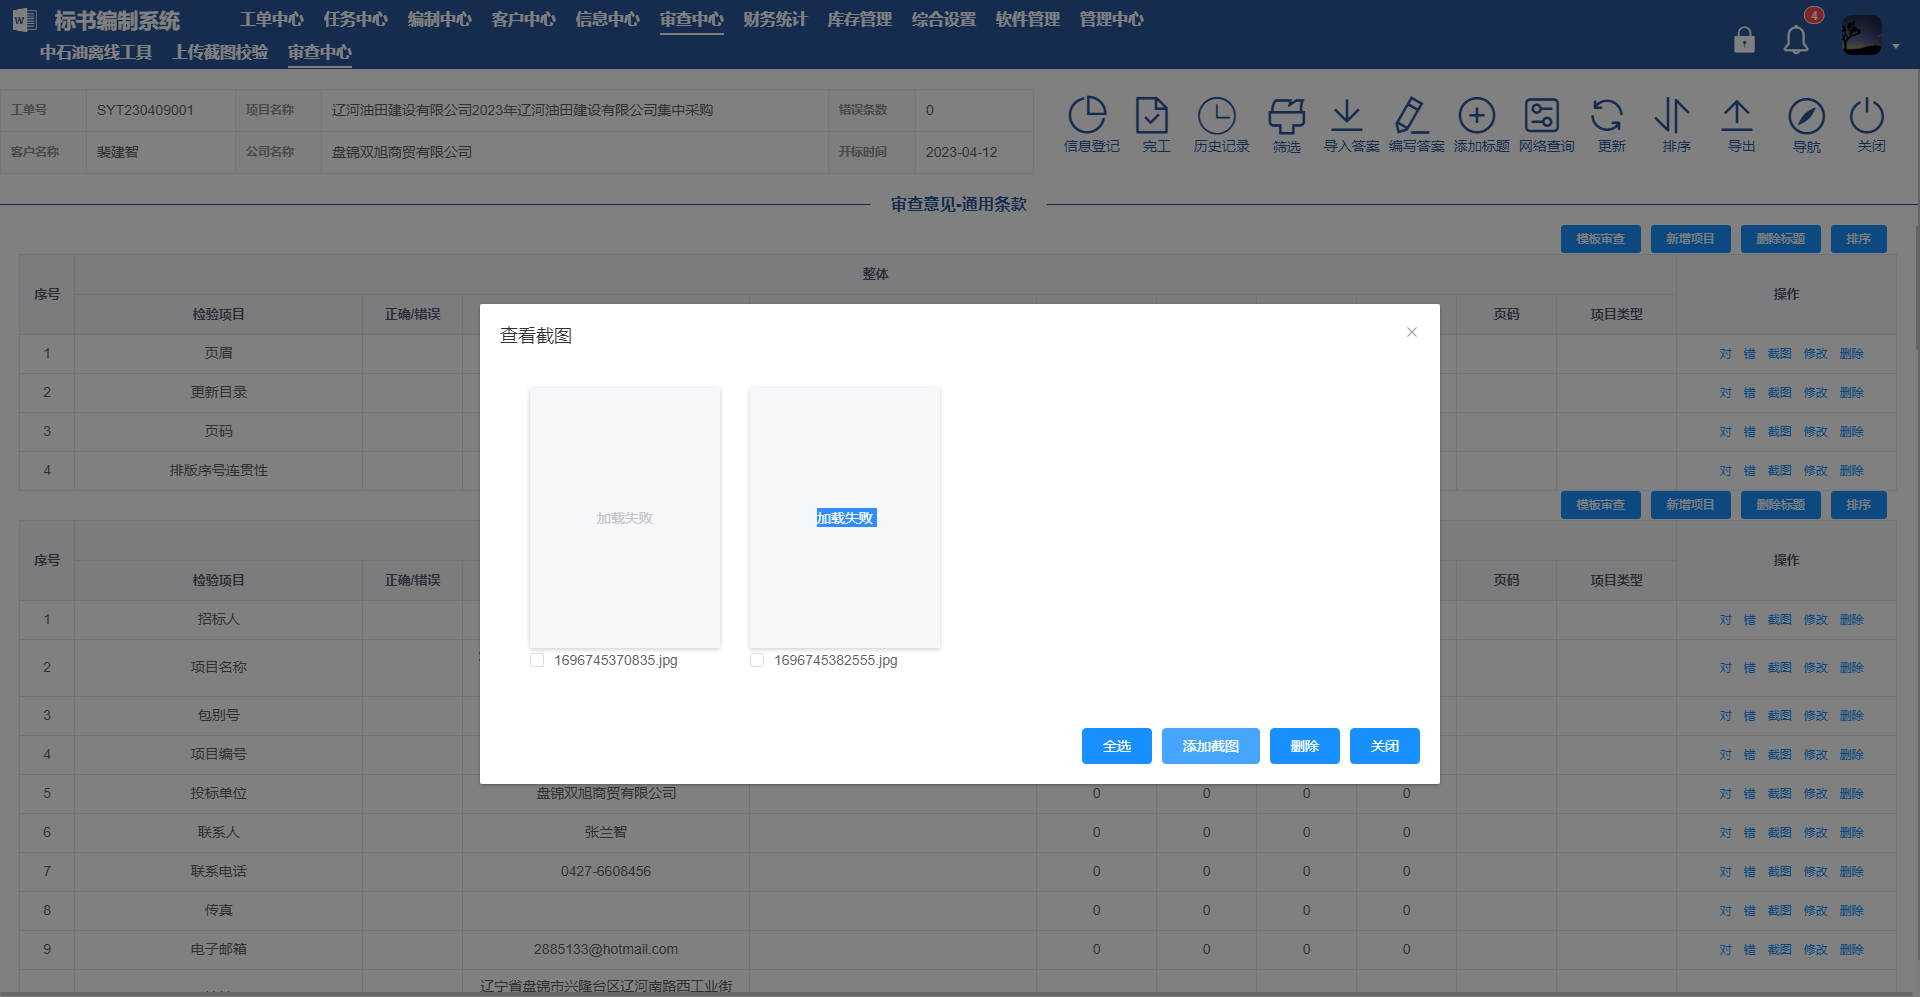Viewport: 1920px width, 997px height.
Task: Tick the checkbox for 1696745382555.jpg
Action: (757, 660)
